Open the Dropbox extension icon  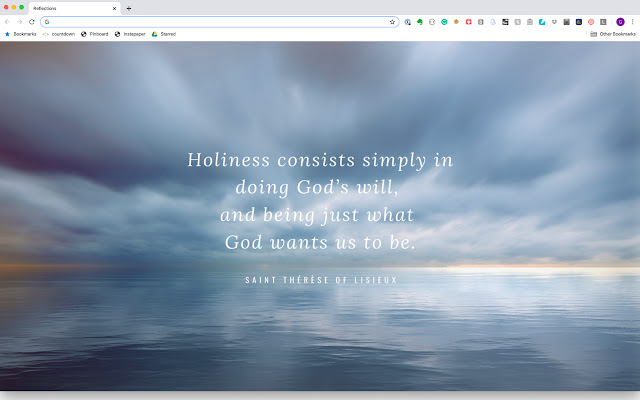point(554,22)
